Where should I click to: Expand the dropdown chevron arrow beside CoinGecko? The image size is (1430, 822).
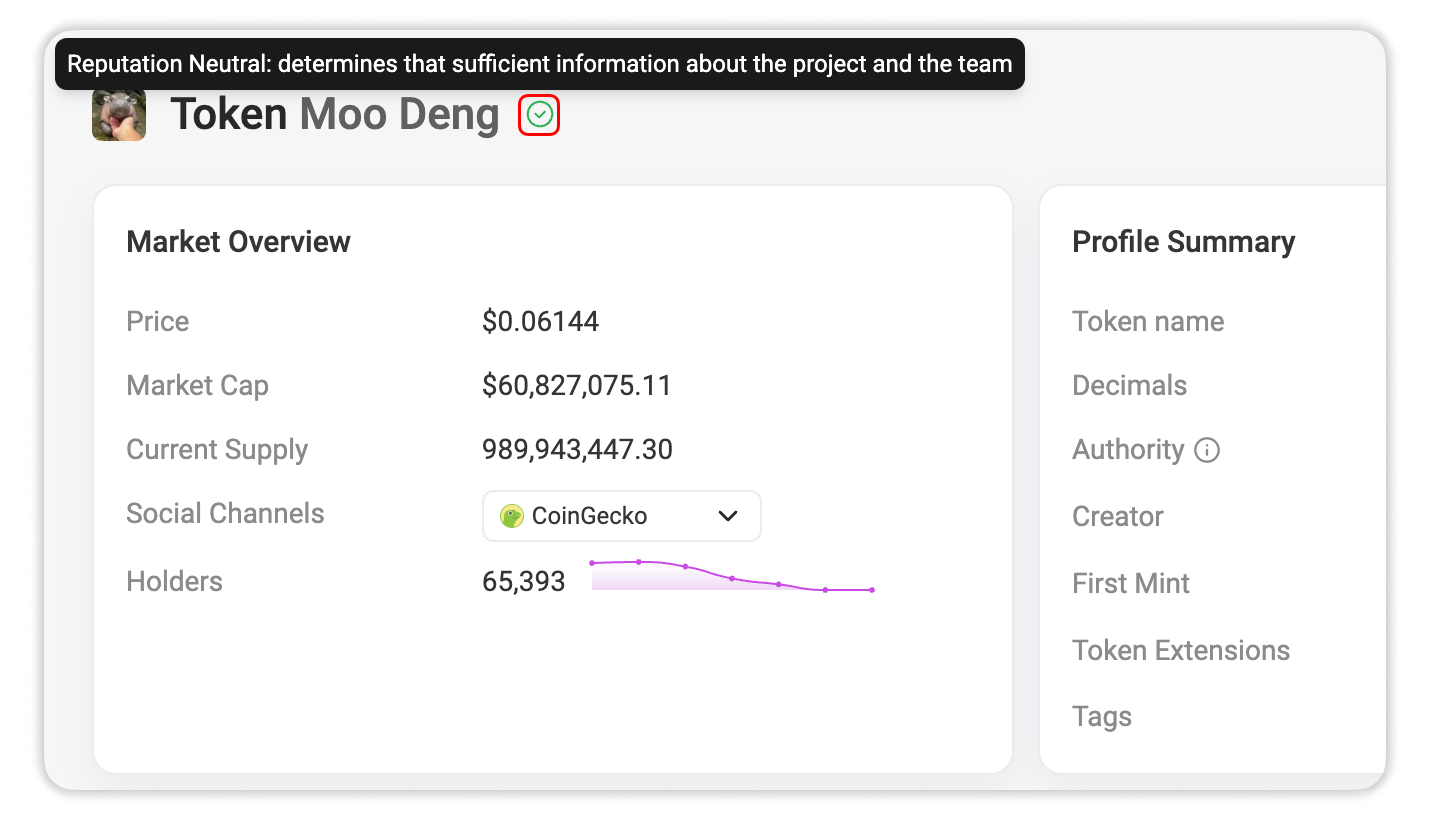tap(728, 516)
